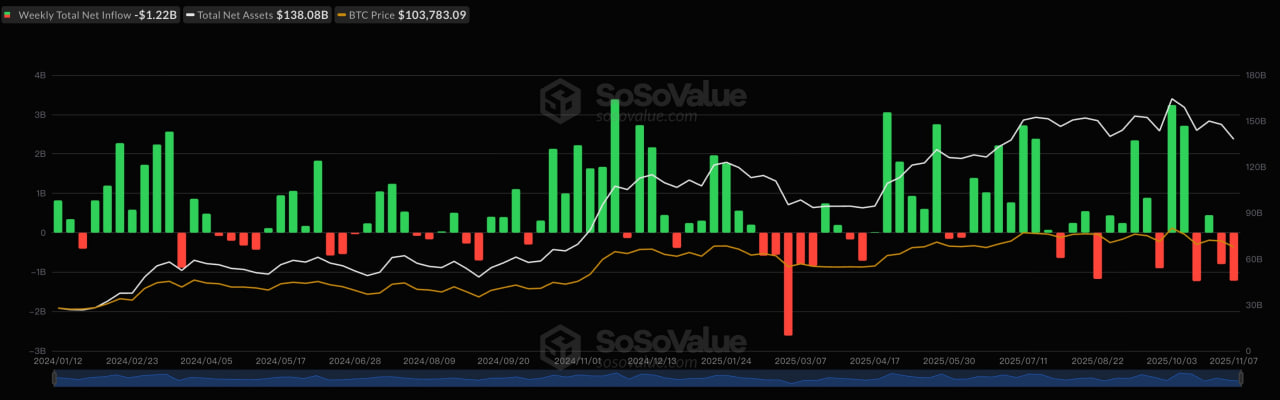Click left handle of date range slider
The image size is (1280, 400).
point(54,379)
